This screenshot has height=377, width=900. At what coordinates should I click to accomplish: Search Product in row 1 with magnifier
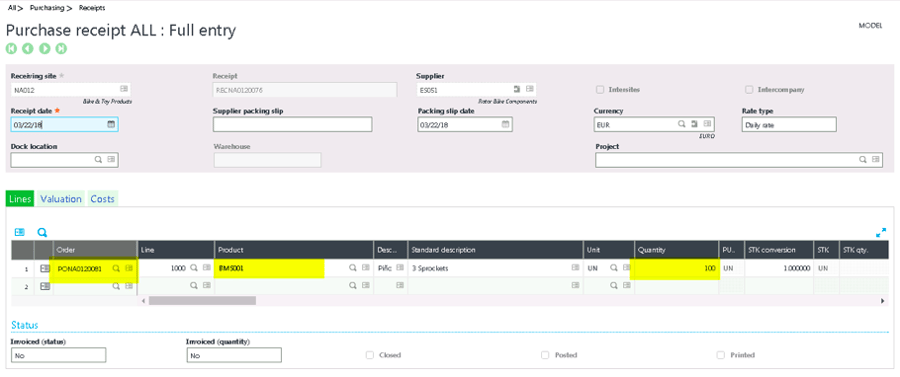coord(353,268)
